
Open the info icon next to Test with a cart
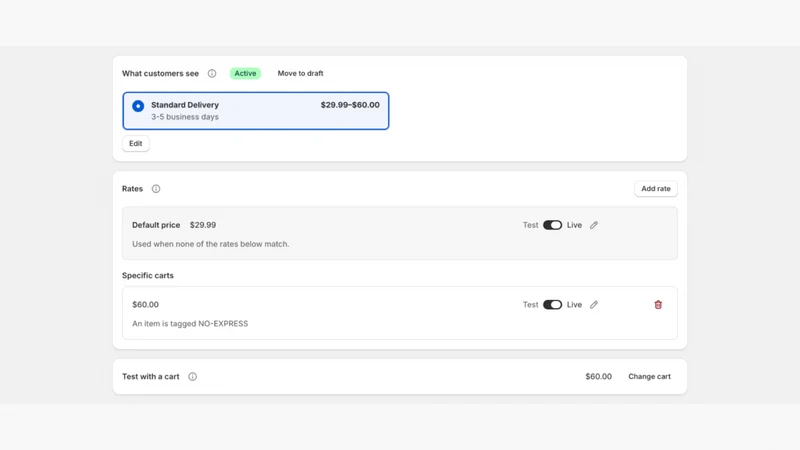(192, 377)
